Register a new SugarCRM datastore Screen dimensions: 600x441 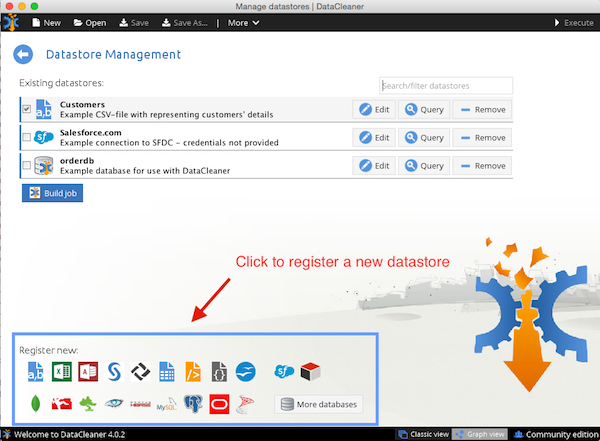point(310,372)
